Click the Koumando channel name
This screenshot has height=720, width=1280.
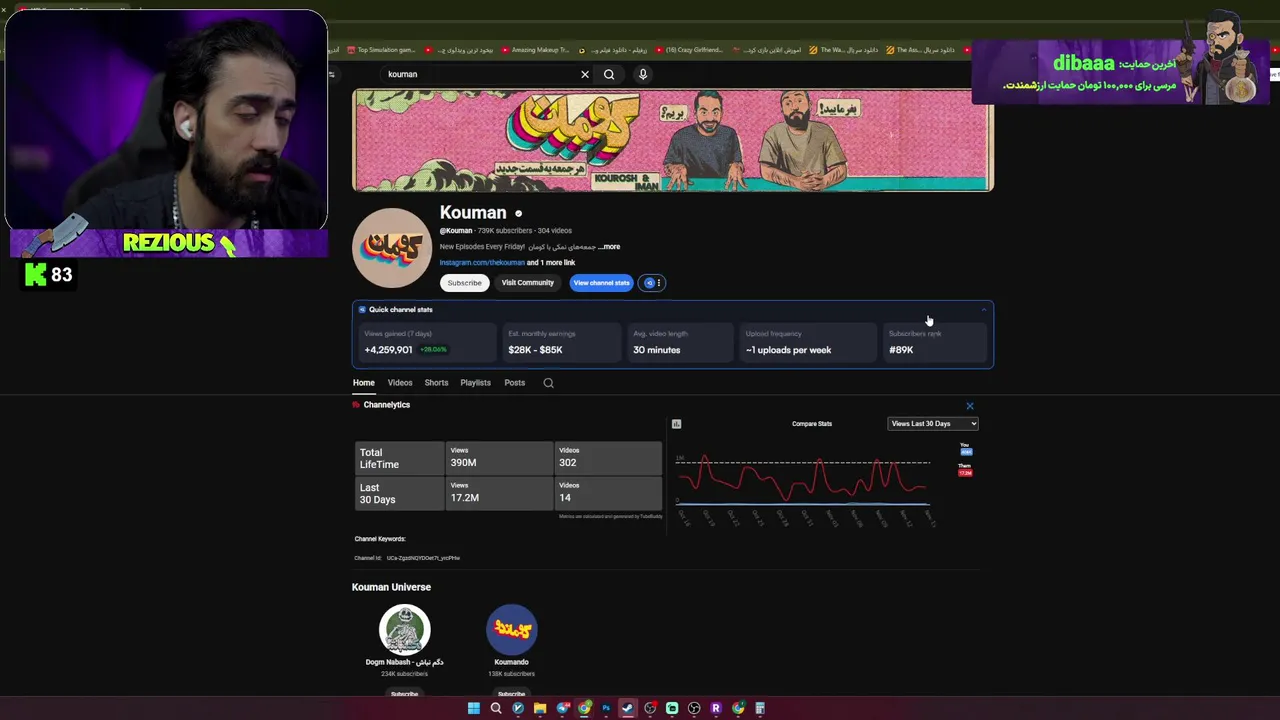tap(511, 662)
